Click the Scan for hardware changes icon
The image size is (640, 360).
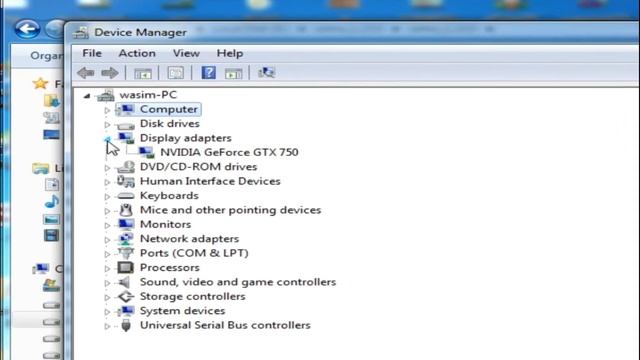pos(266,73)
